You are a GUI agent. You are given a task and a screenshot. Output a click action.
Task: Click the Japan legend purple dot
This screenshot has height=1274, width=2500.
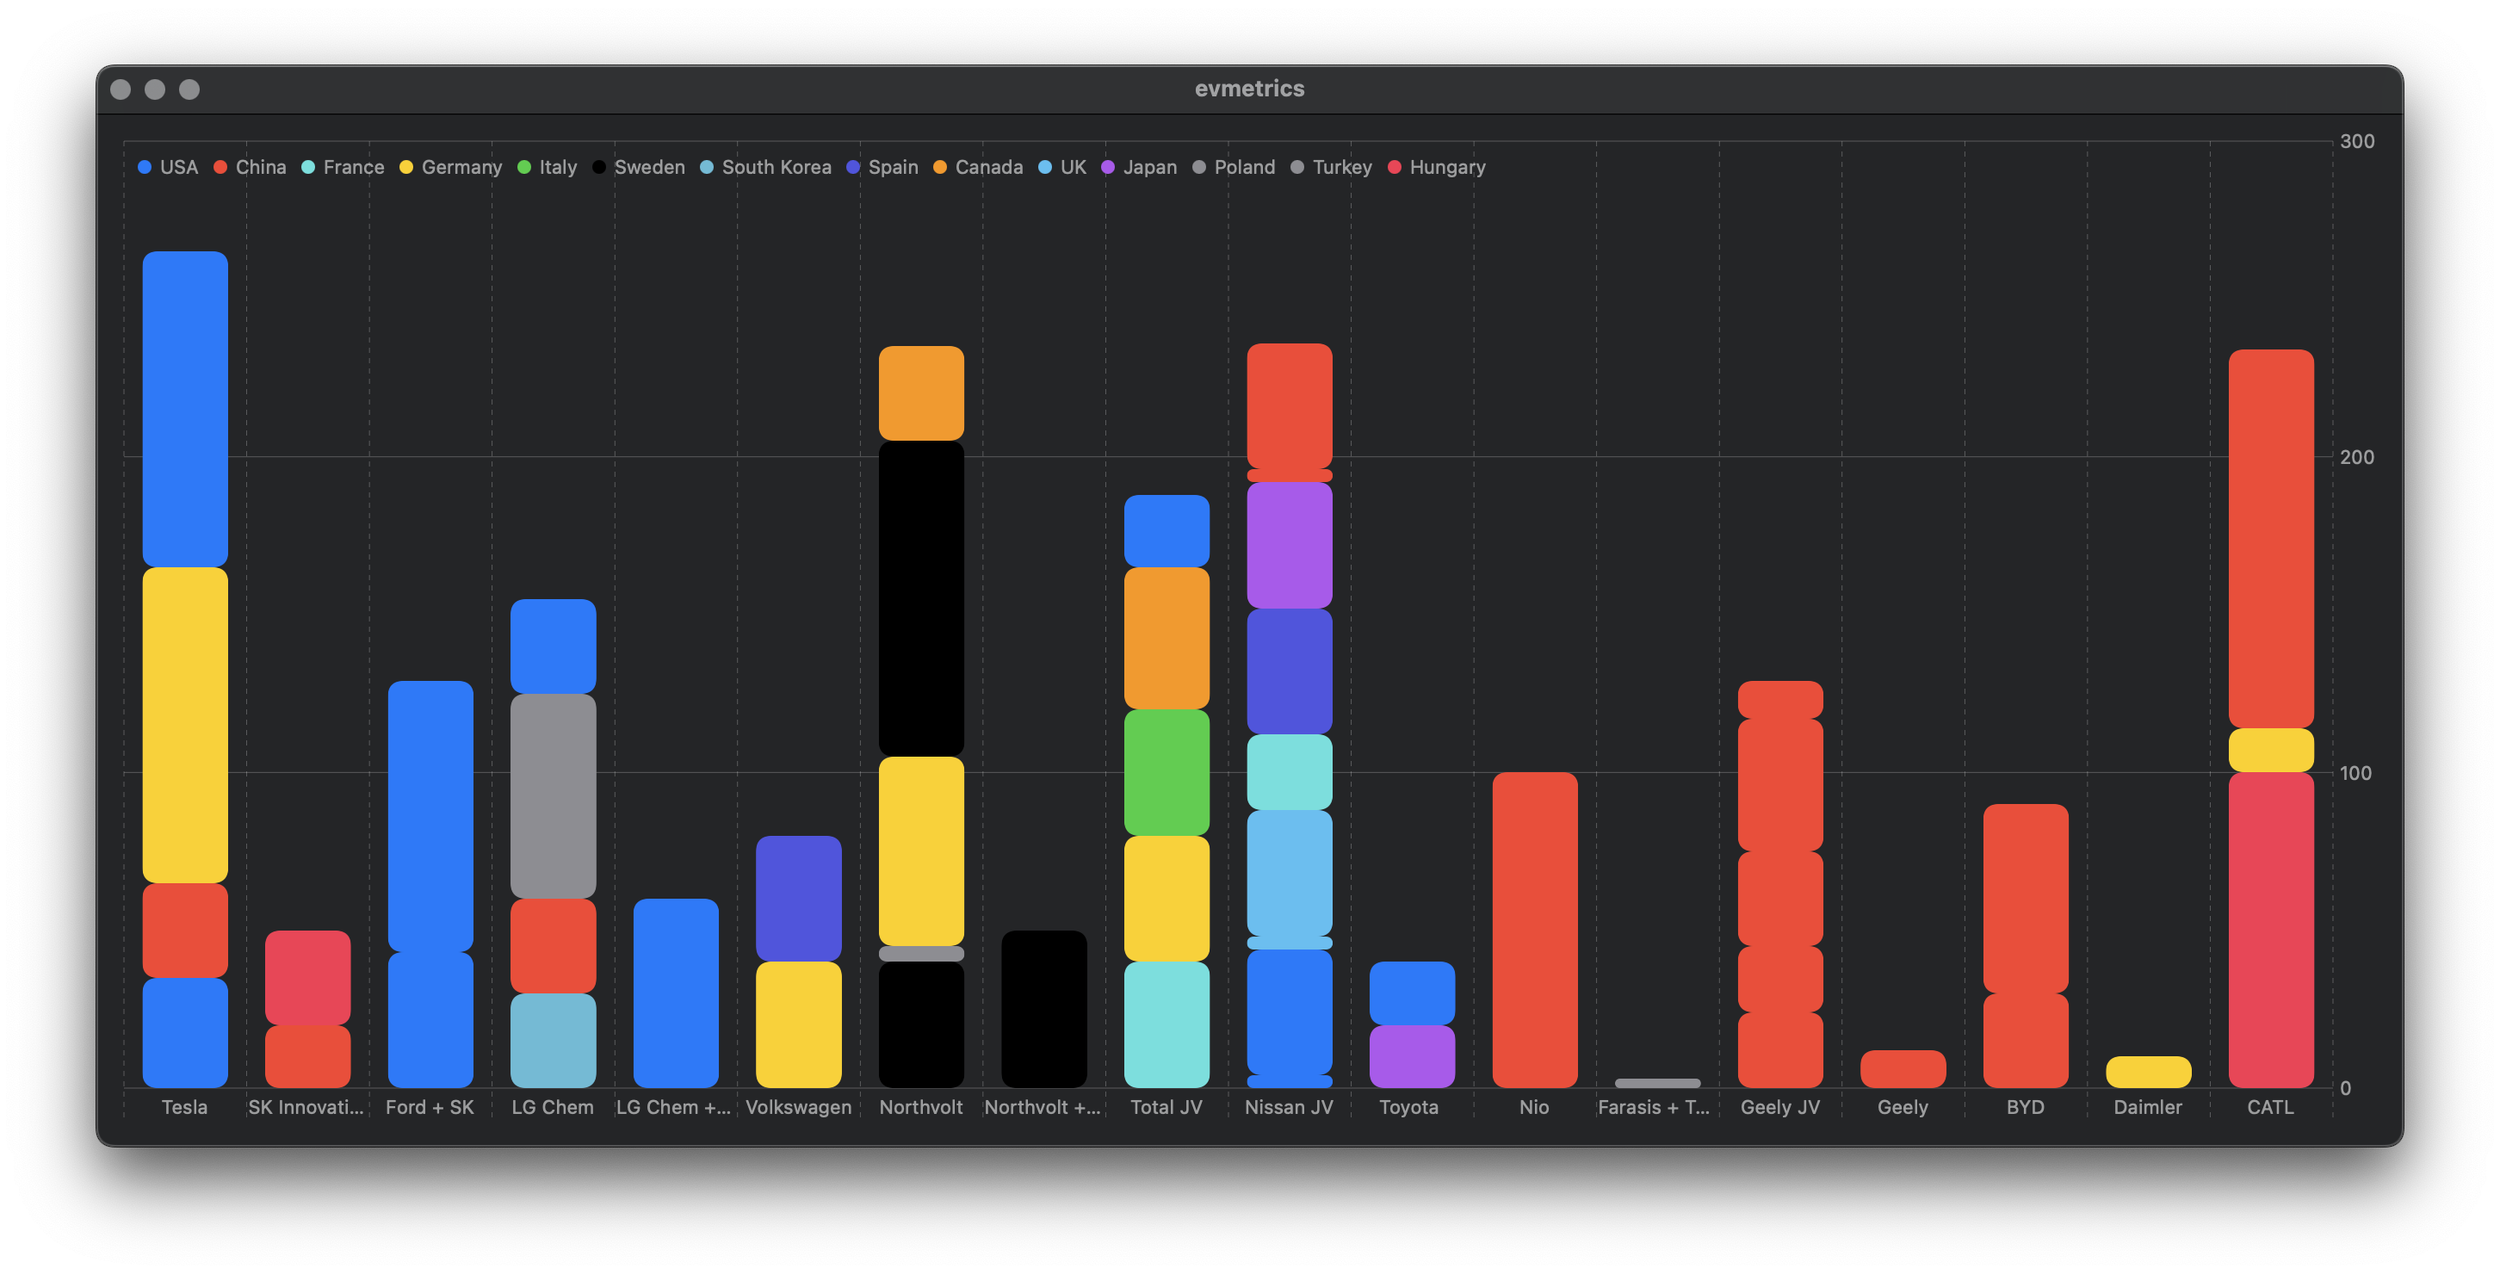1108,167
